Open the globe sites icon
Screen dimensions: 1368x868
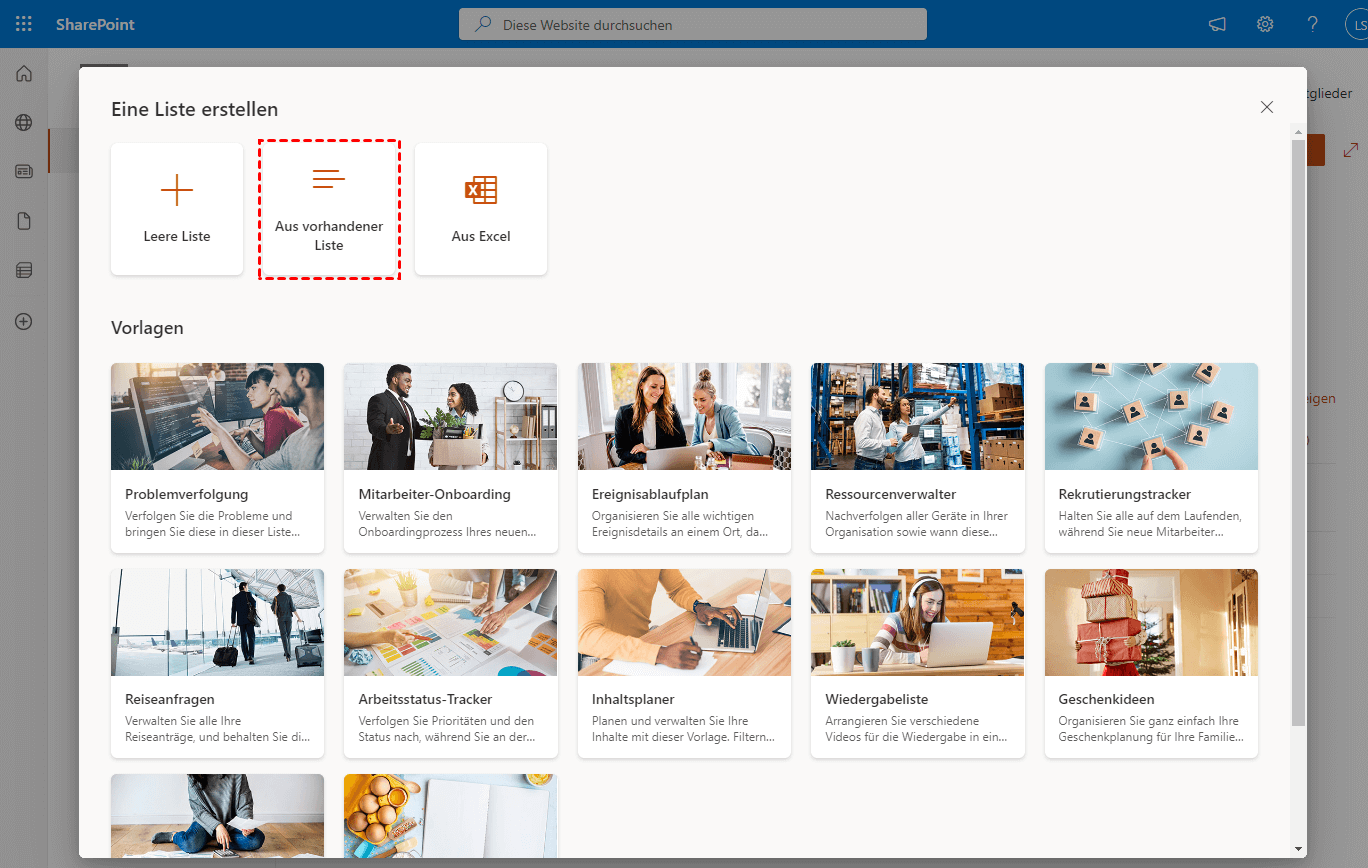[x=24, y=123]
